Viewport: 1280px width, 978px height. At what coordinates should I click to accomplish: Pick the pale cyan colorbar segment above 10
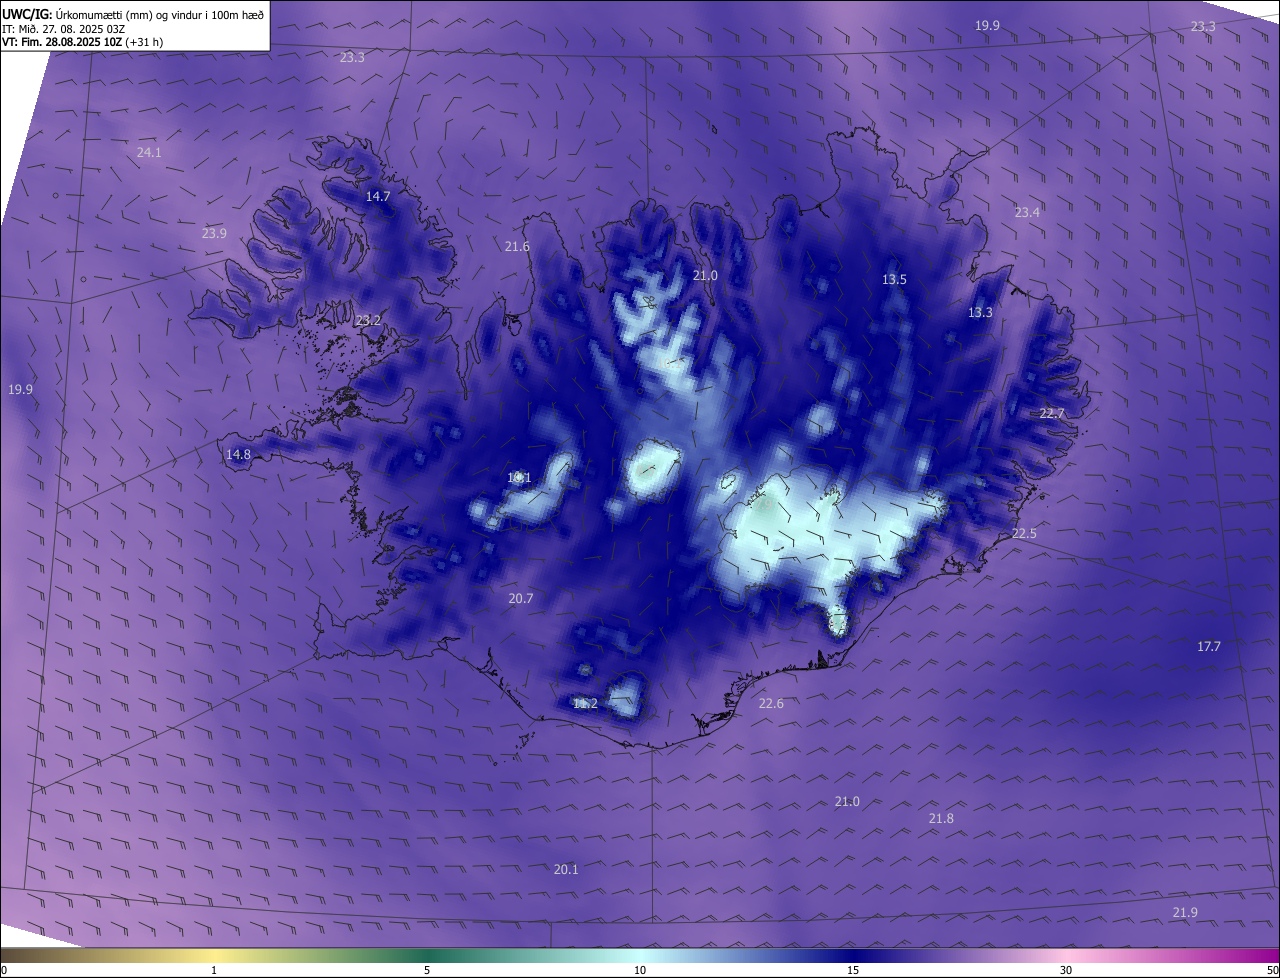640,955
